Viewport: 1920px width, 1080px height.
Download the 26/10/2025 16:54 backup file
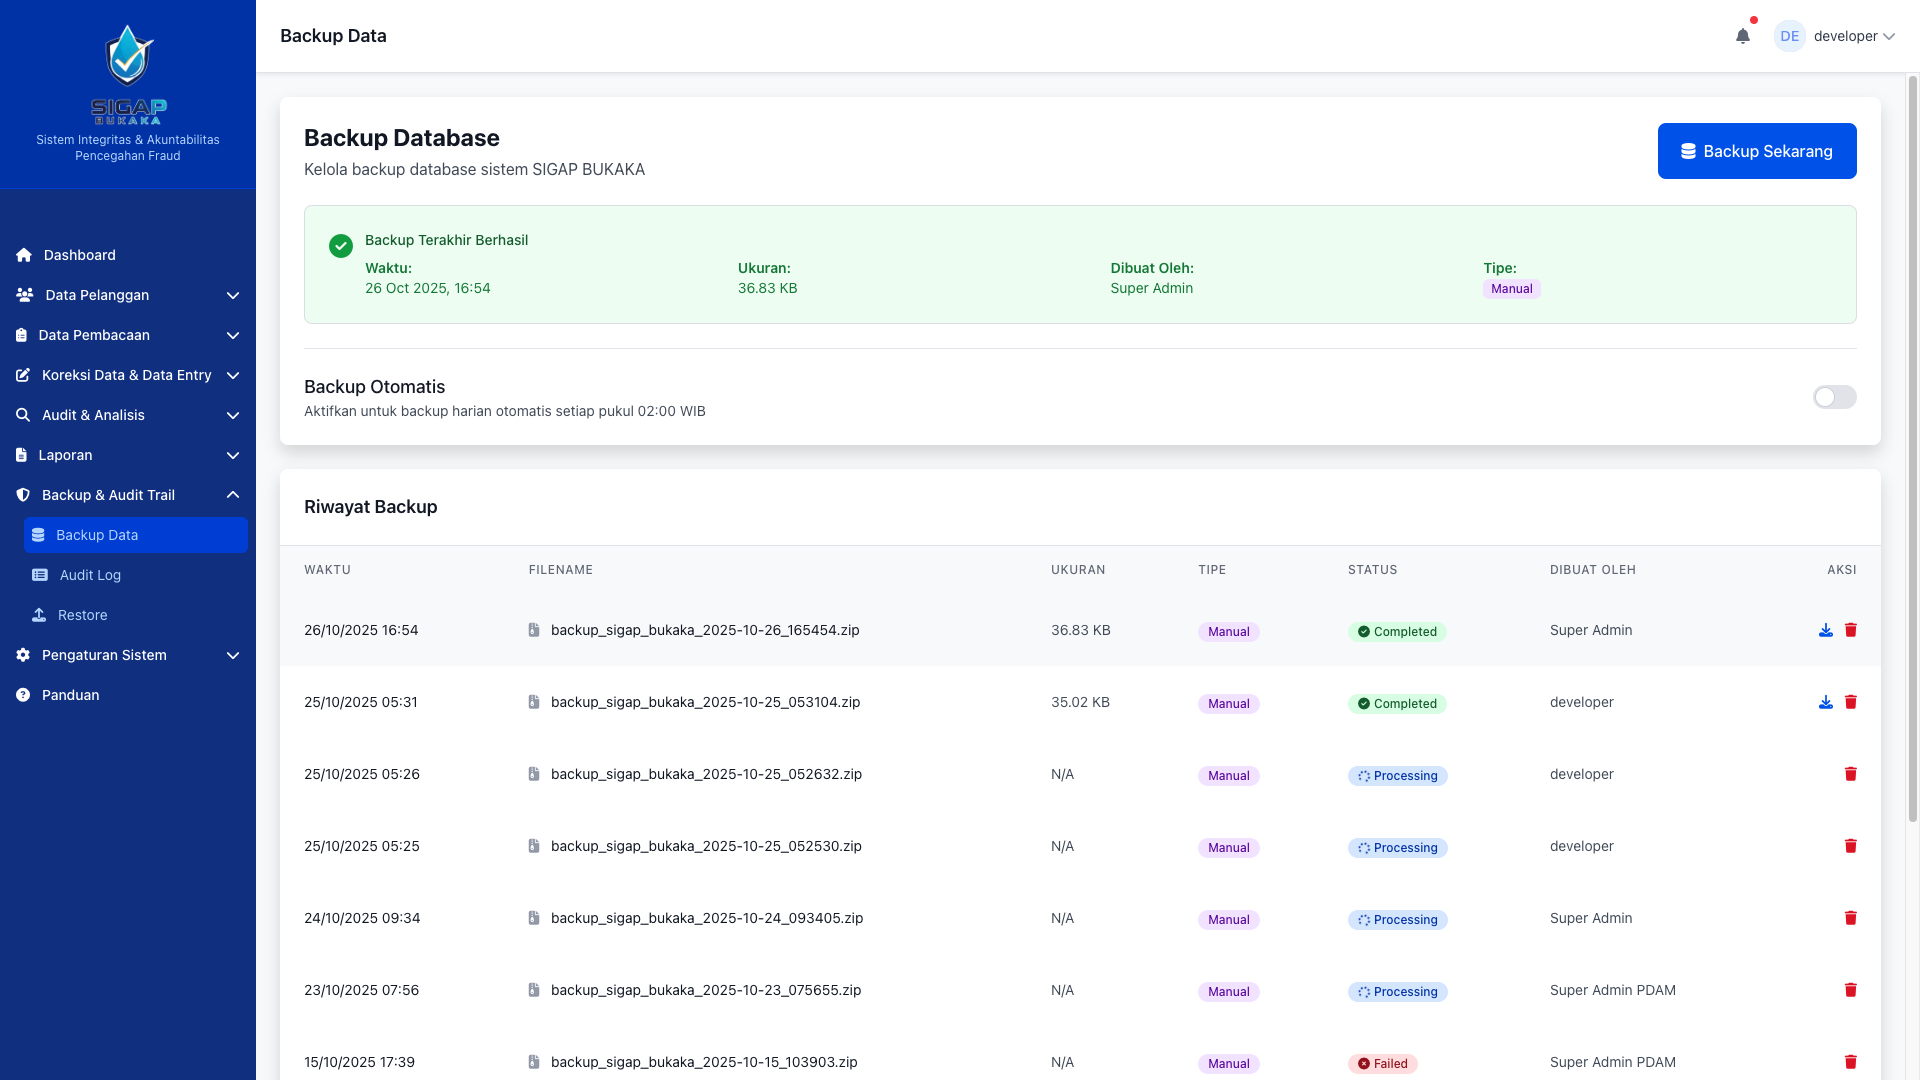1825,630
